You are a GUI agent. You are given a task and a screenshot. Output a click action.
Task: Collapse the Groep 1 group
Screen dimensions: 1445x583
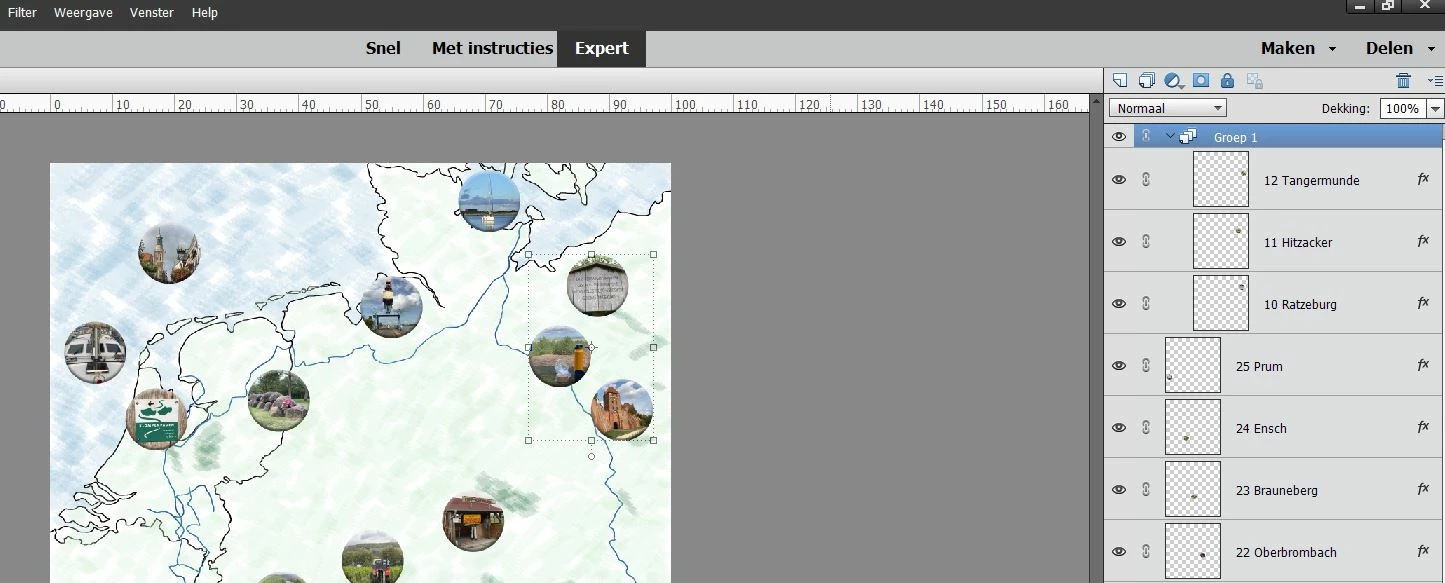point(1169,137)
